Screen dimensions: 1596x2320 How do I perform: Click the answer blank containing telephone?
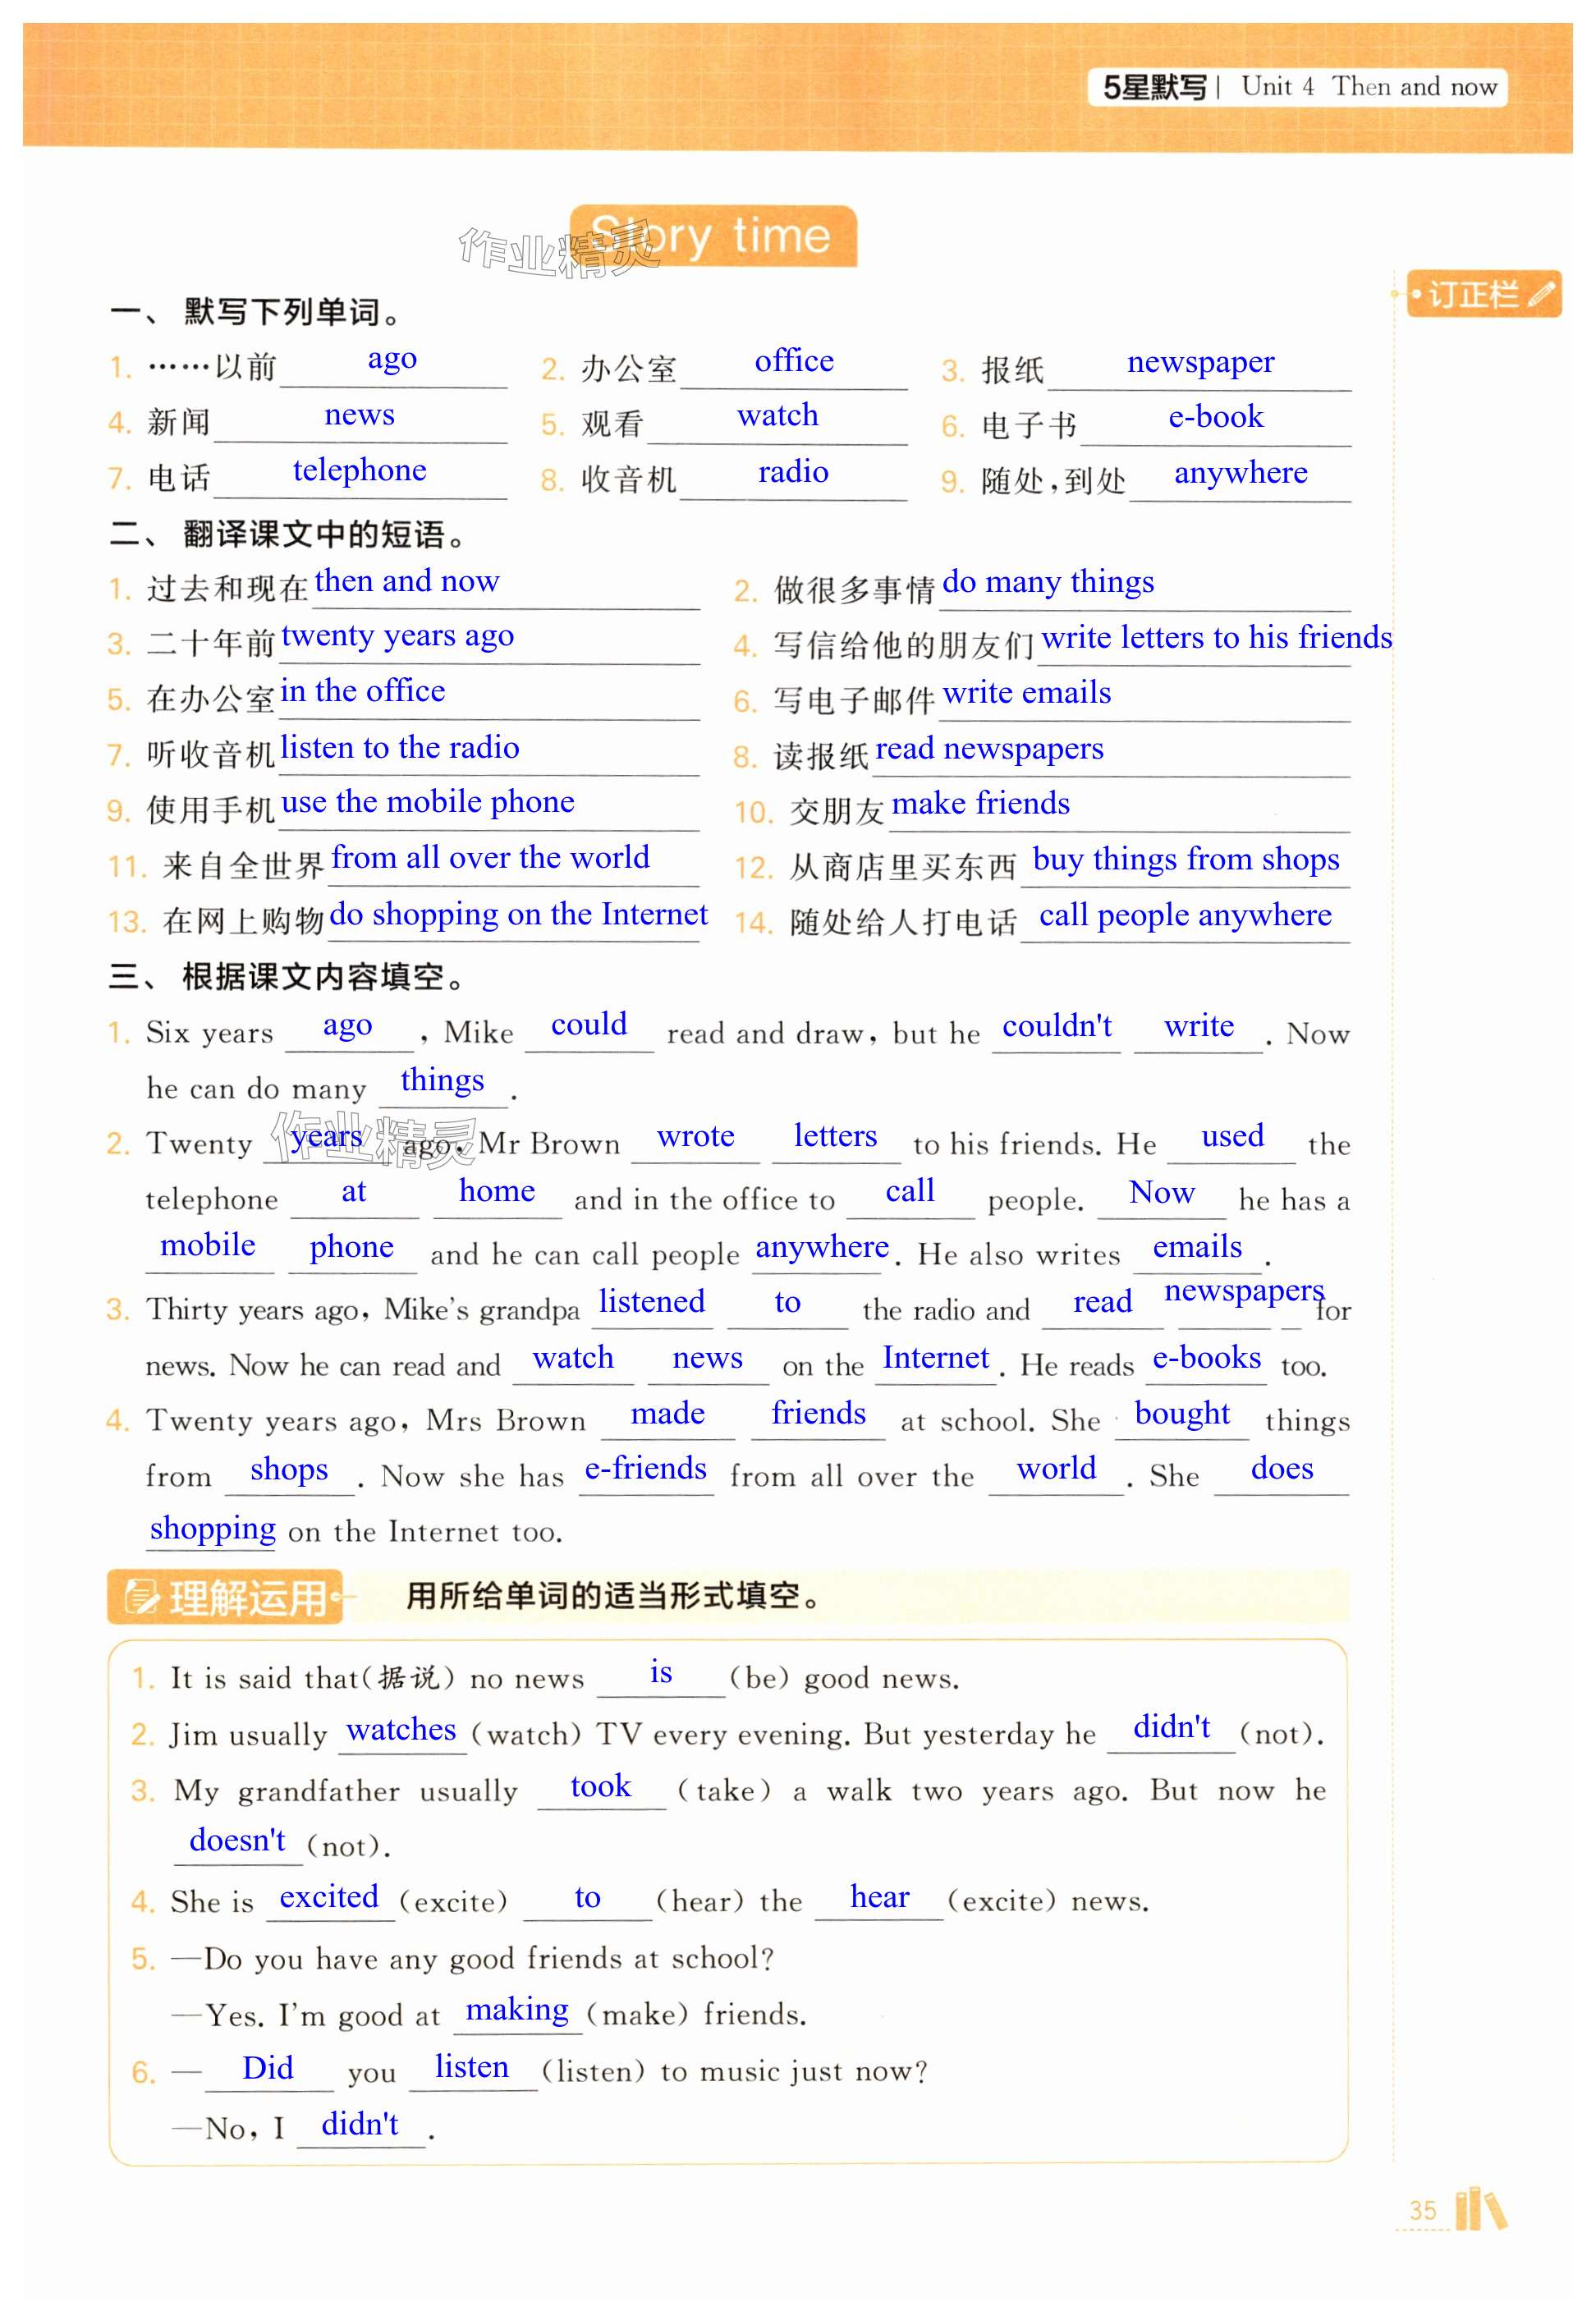pyautogui.click(x=359, y=471)
